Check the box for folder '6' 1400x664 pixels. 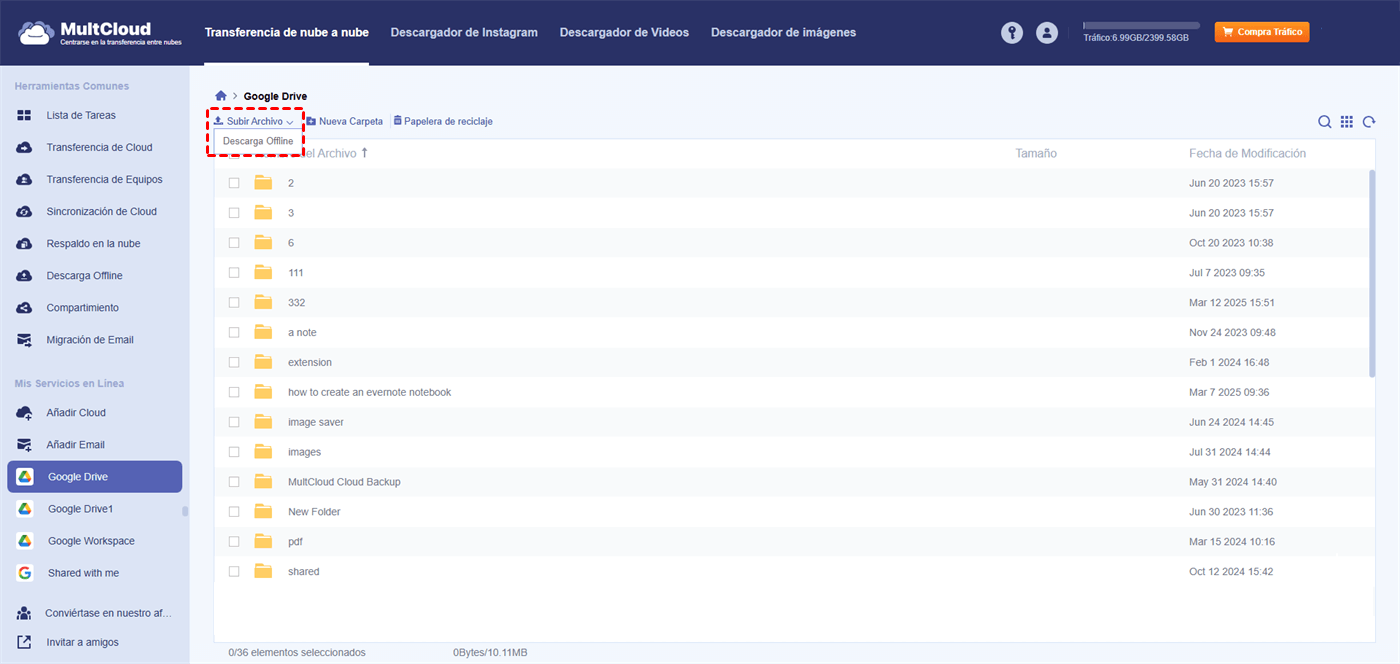coord(234,243)
